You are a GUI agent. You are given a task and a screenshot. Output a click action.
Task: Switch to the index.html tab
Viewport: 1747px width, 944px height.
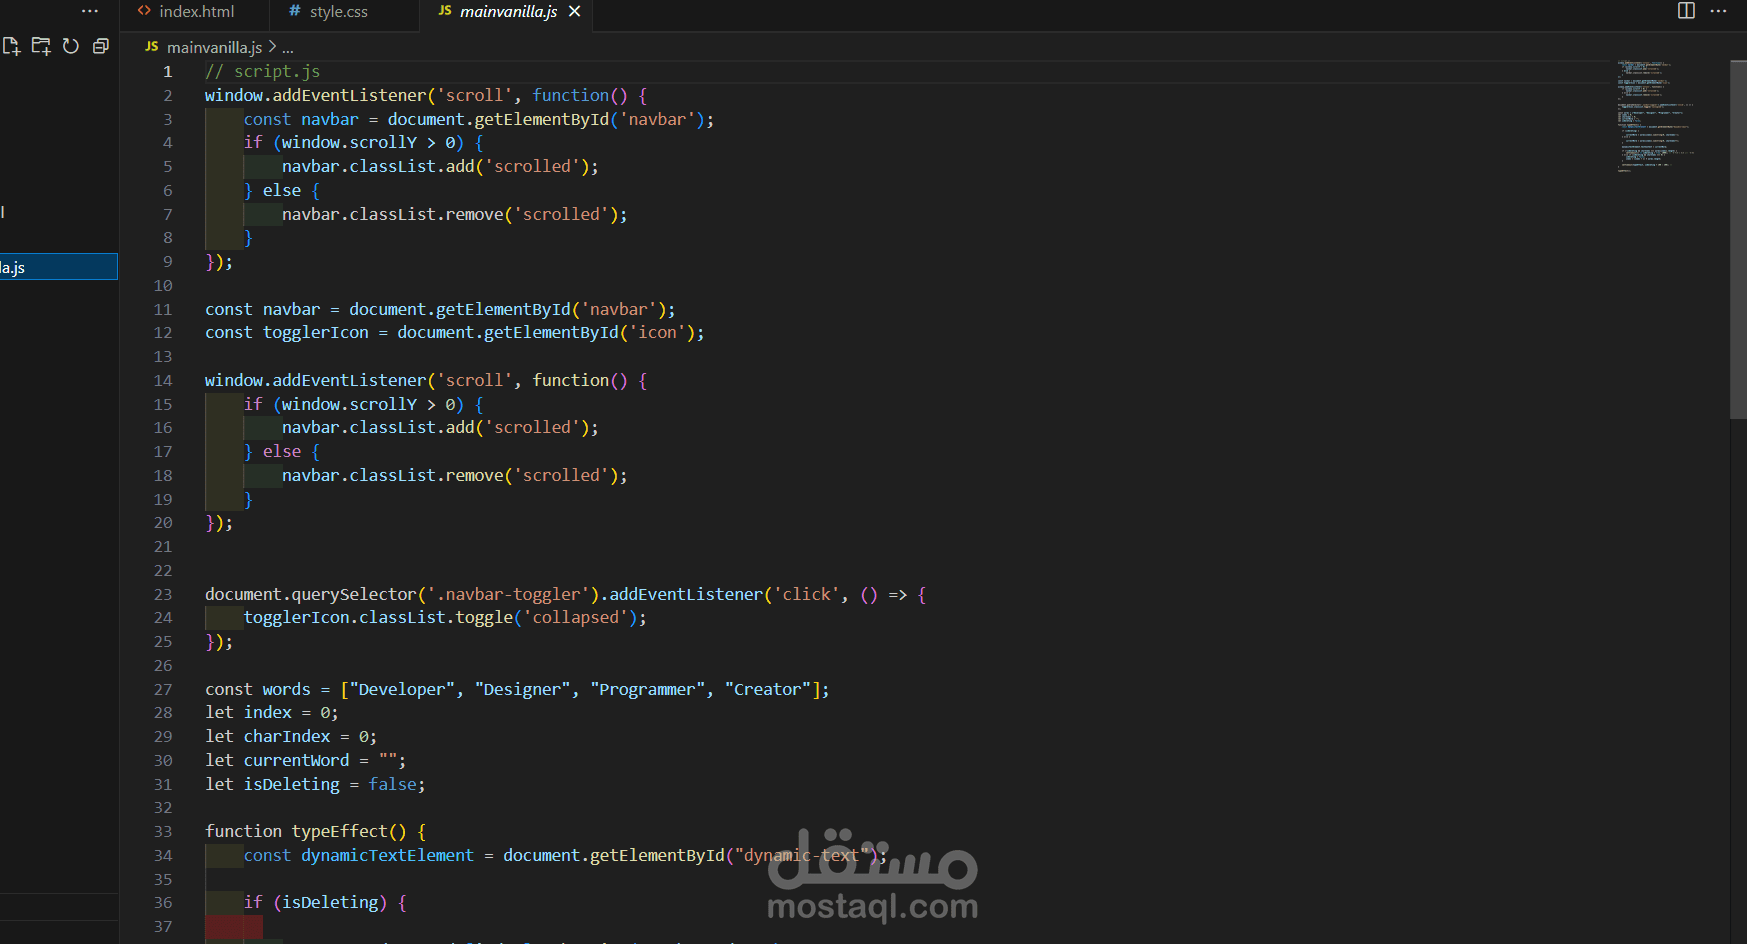coord(195,12)
